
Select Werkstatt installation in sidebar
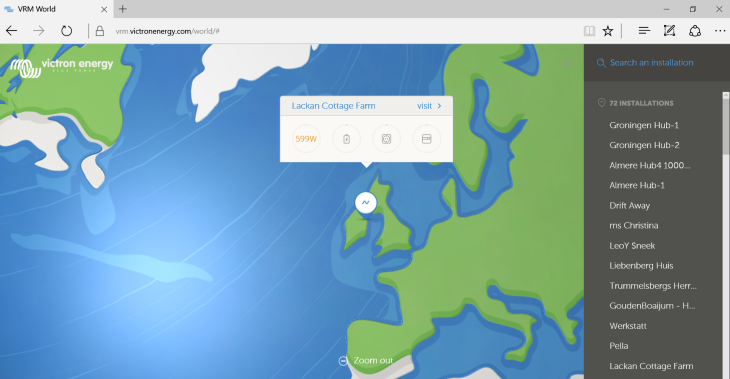pyautogui.click(x=628, y=326)
